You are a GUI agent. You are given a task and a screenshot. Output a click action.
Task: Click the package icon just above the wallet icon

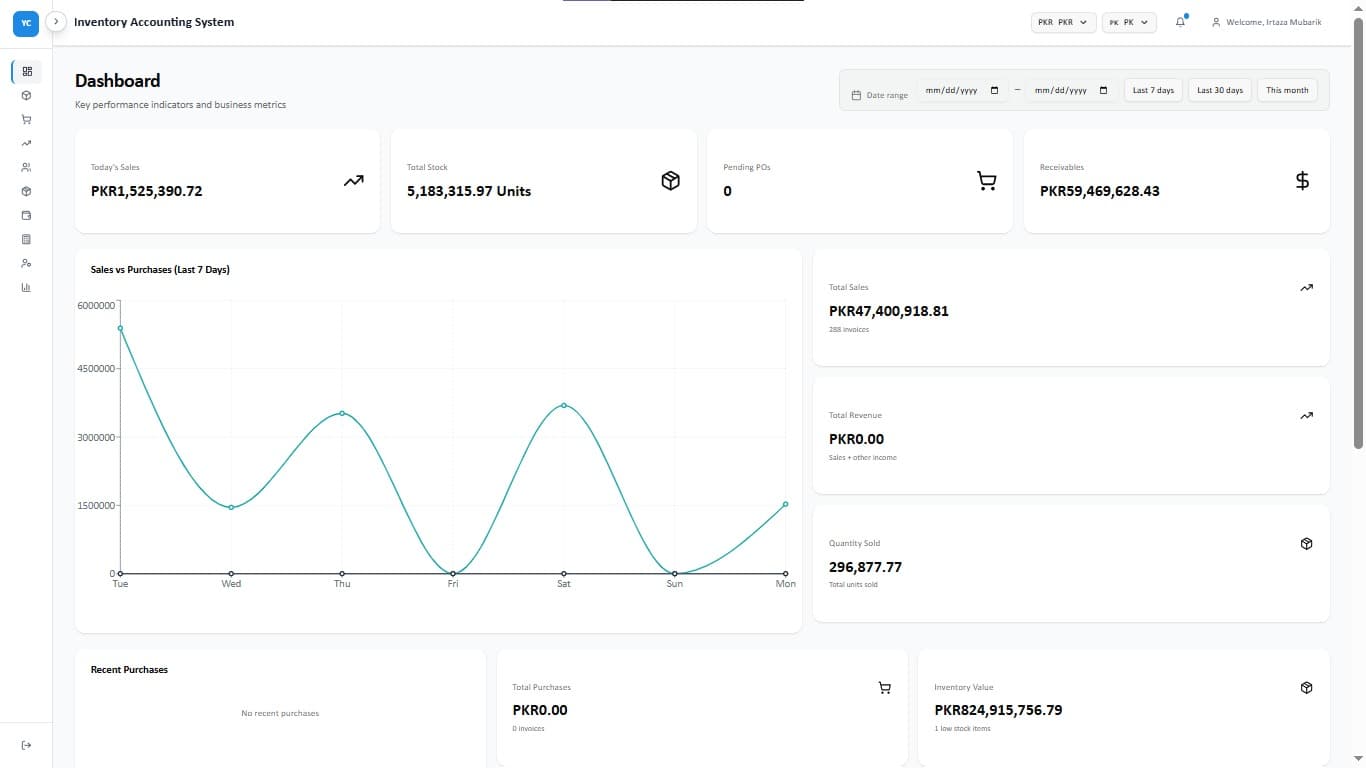(27, 191)
